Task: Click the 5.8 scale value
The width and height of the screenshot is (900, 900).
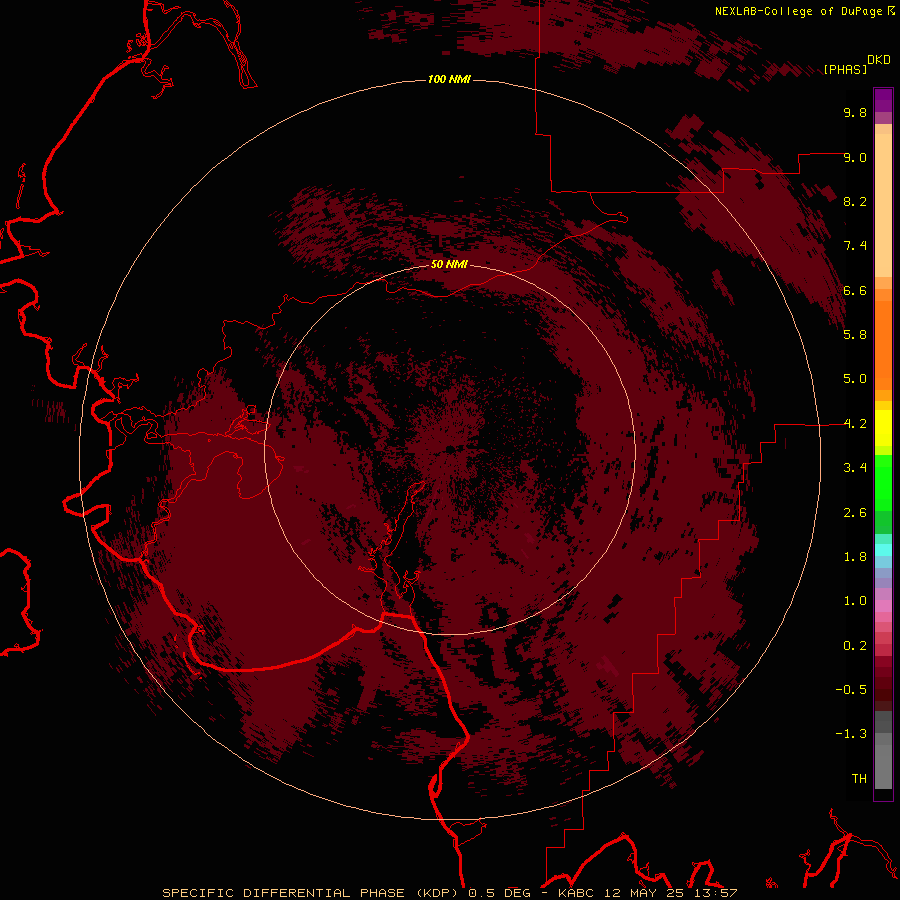Action: click(855, 335)
